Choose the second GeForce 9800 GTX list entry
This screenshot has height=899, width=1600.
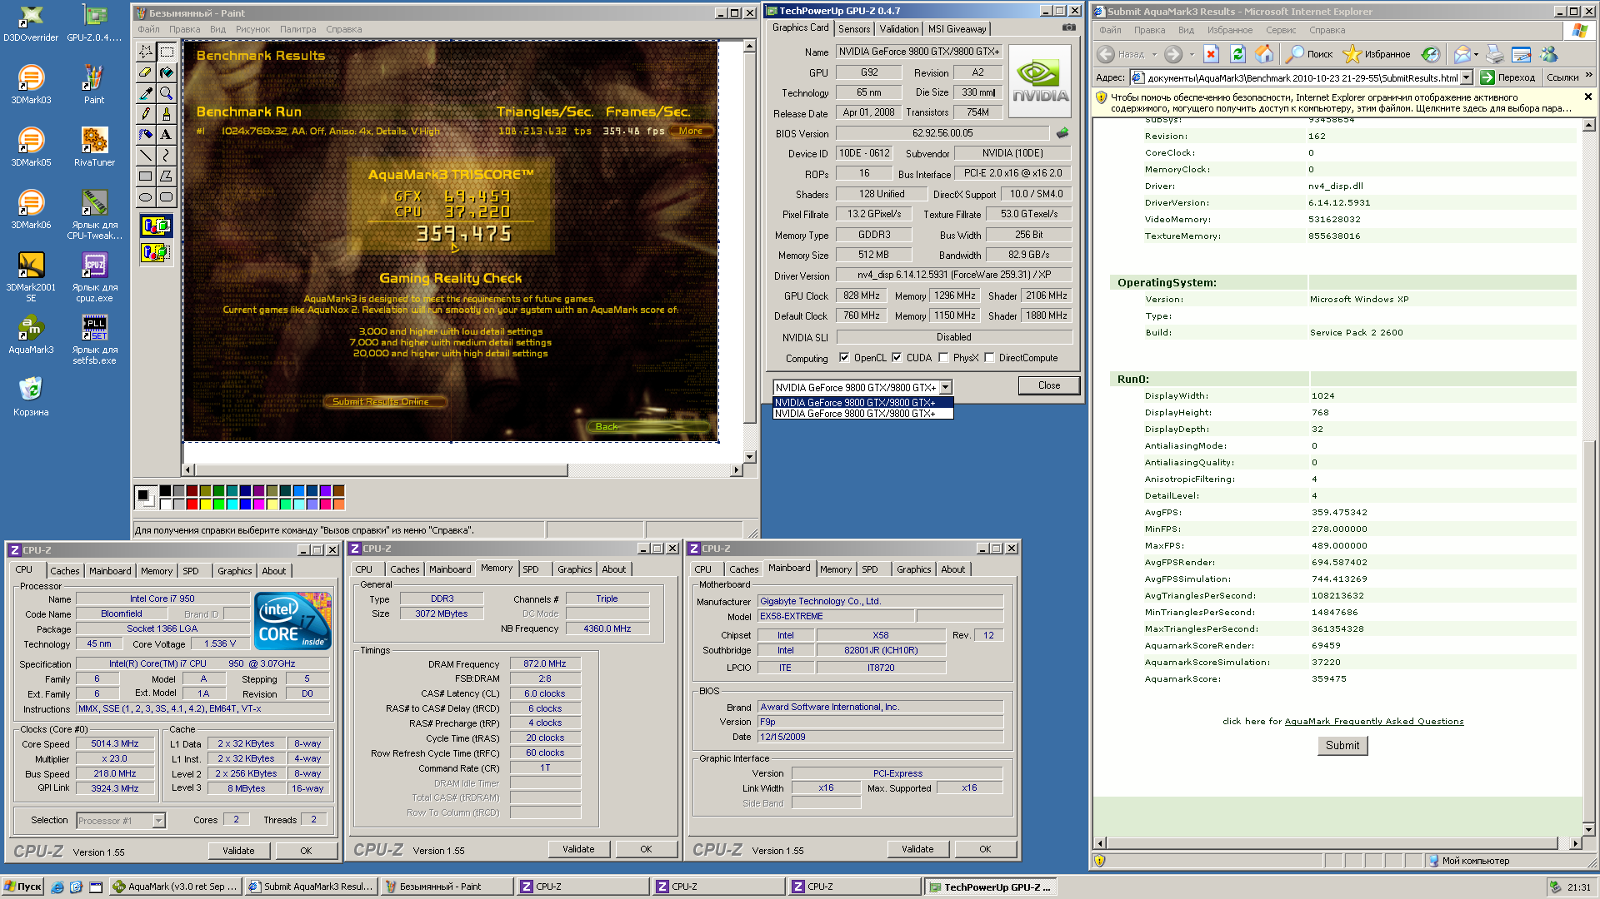click(863, 413)
